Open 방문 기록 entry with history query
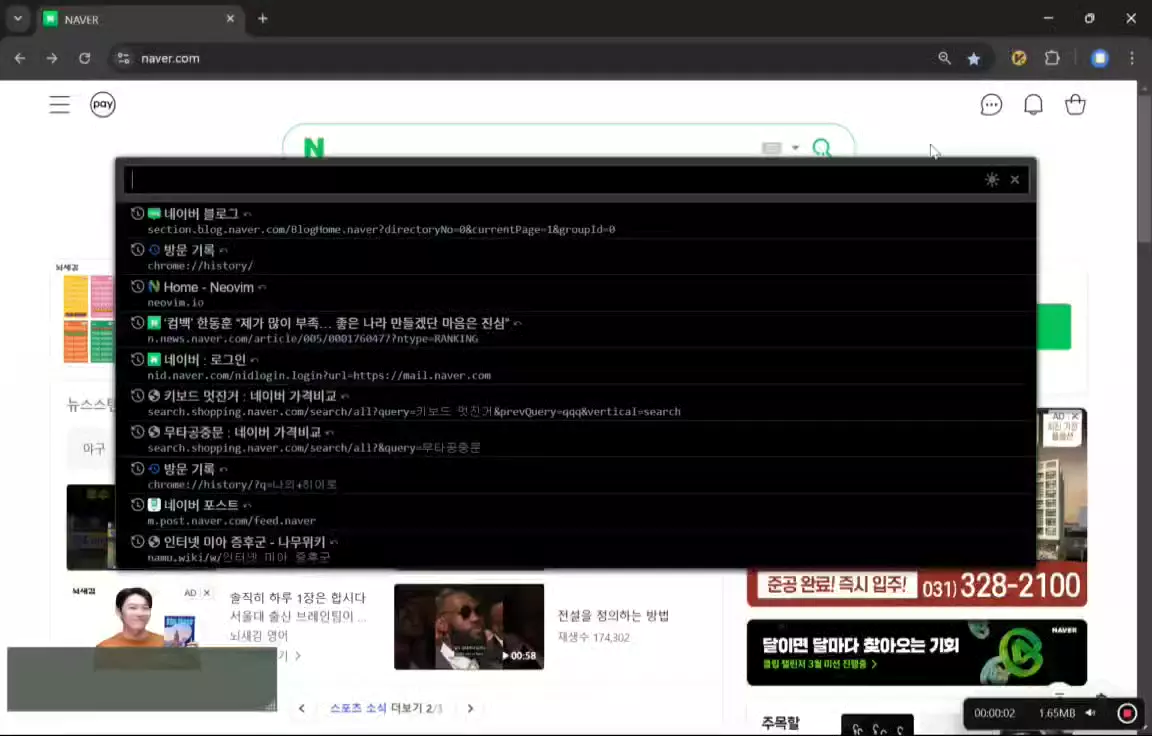Viewport: 1152px width, 736px height. click(576, 476)
